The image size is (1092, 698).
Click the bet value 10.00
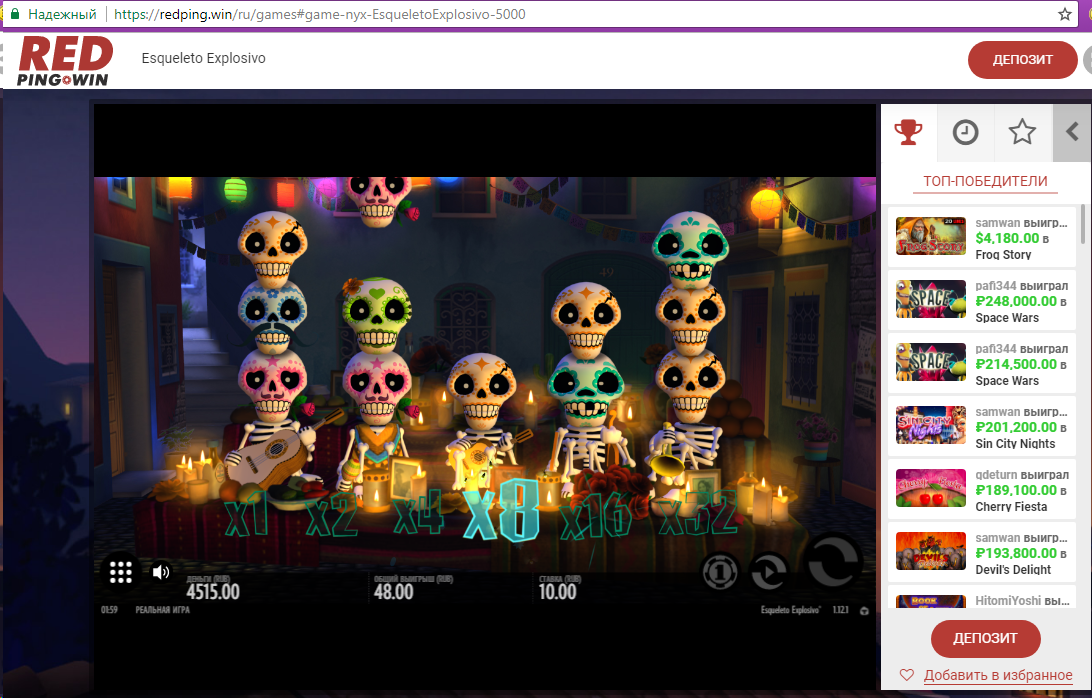558,592
